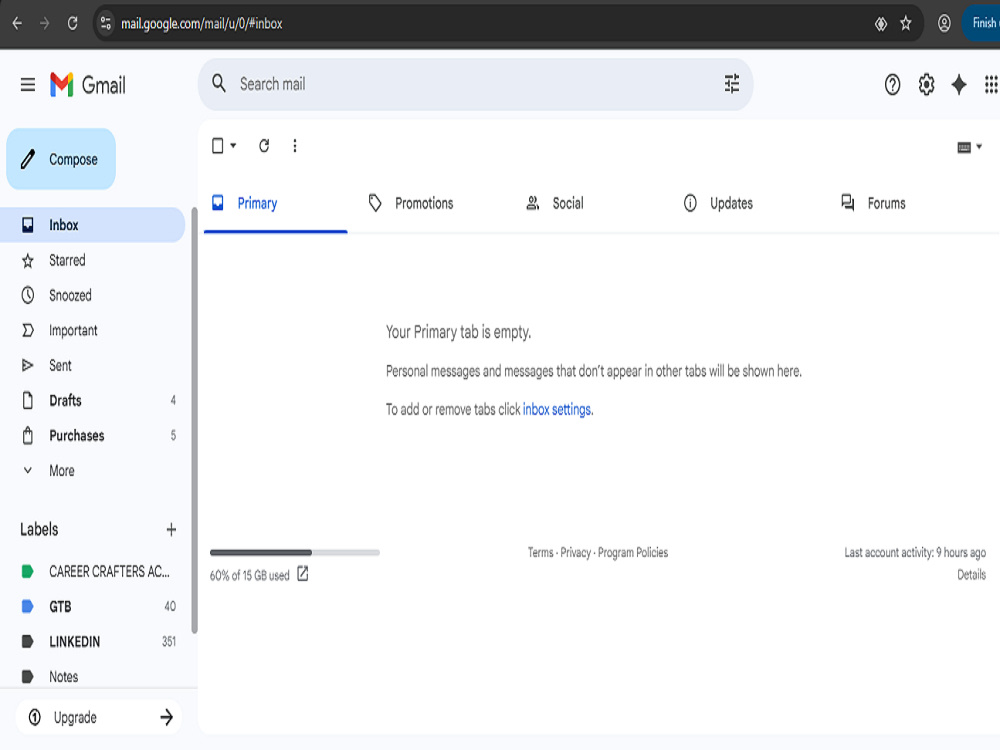The image size is (1000, 750).
Task: Open the Inbox folder
Action: (92, 225)
